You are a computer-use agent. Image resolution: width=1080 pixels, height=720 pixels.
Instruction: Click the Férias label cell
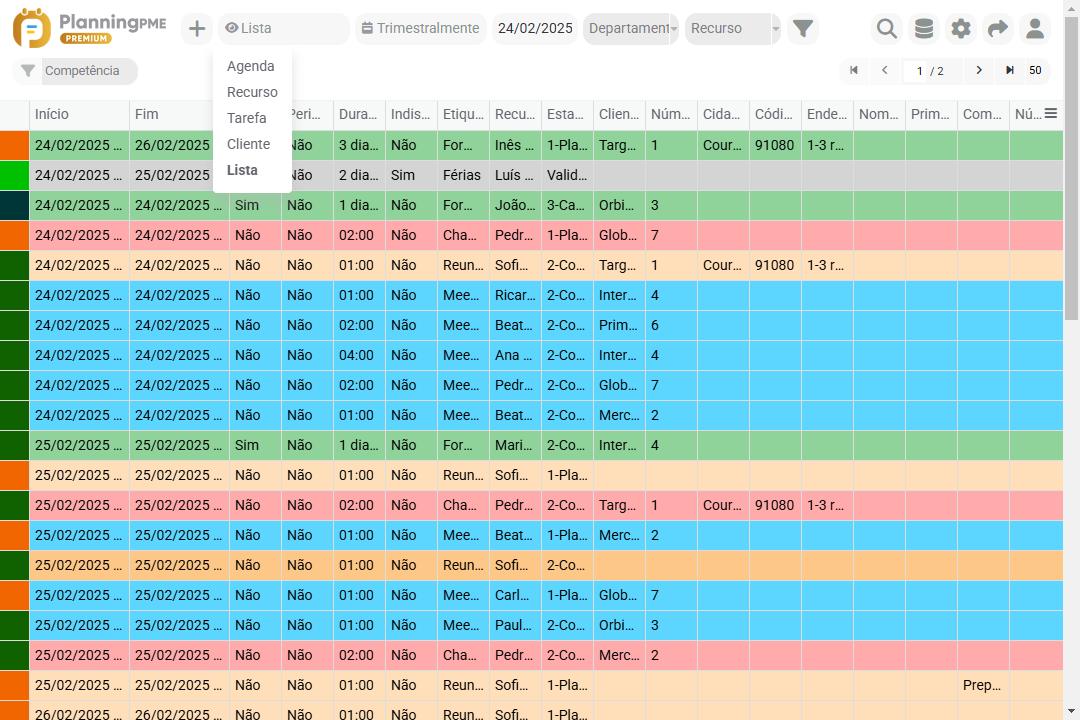pyautogui.click(x=463, y=175)
